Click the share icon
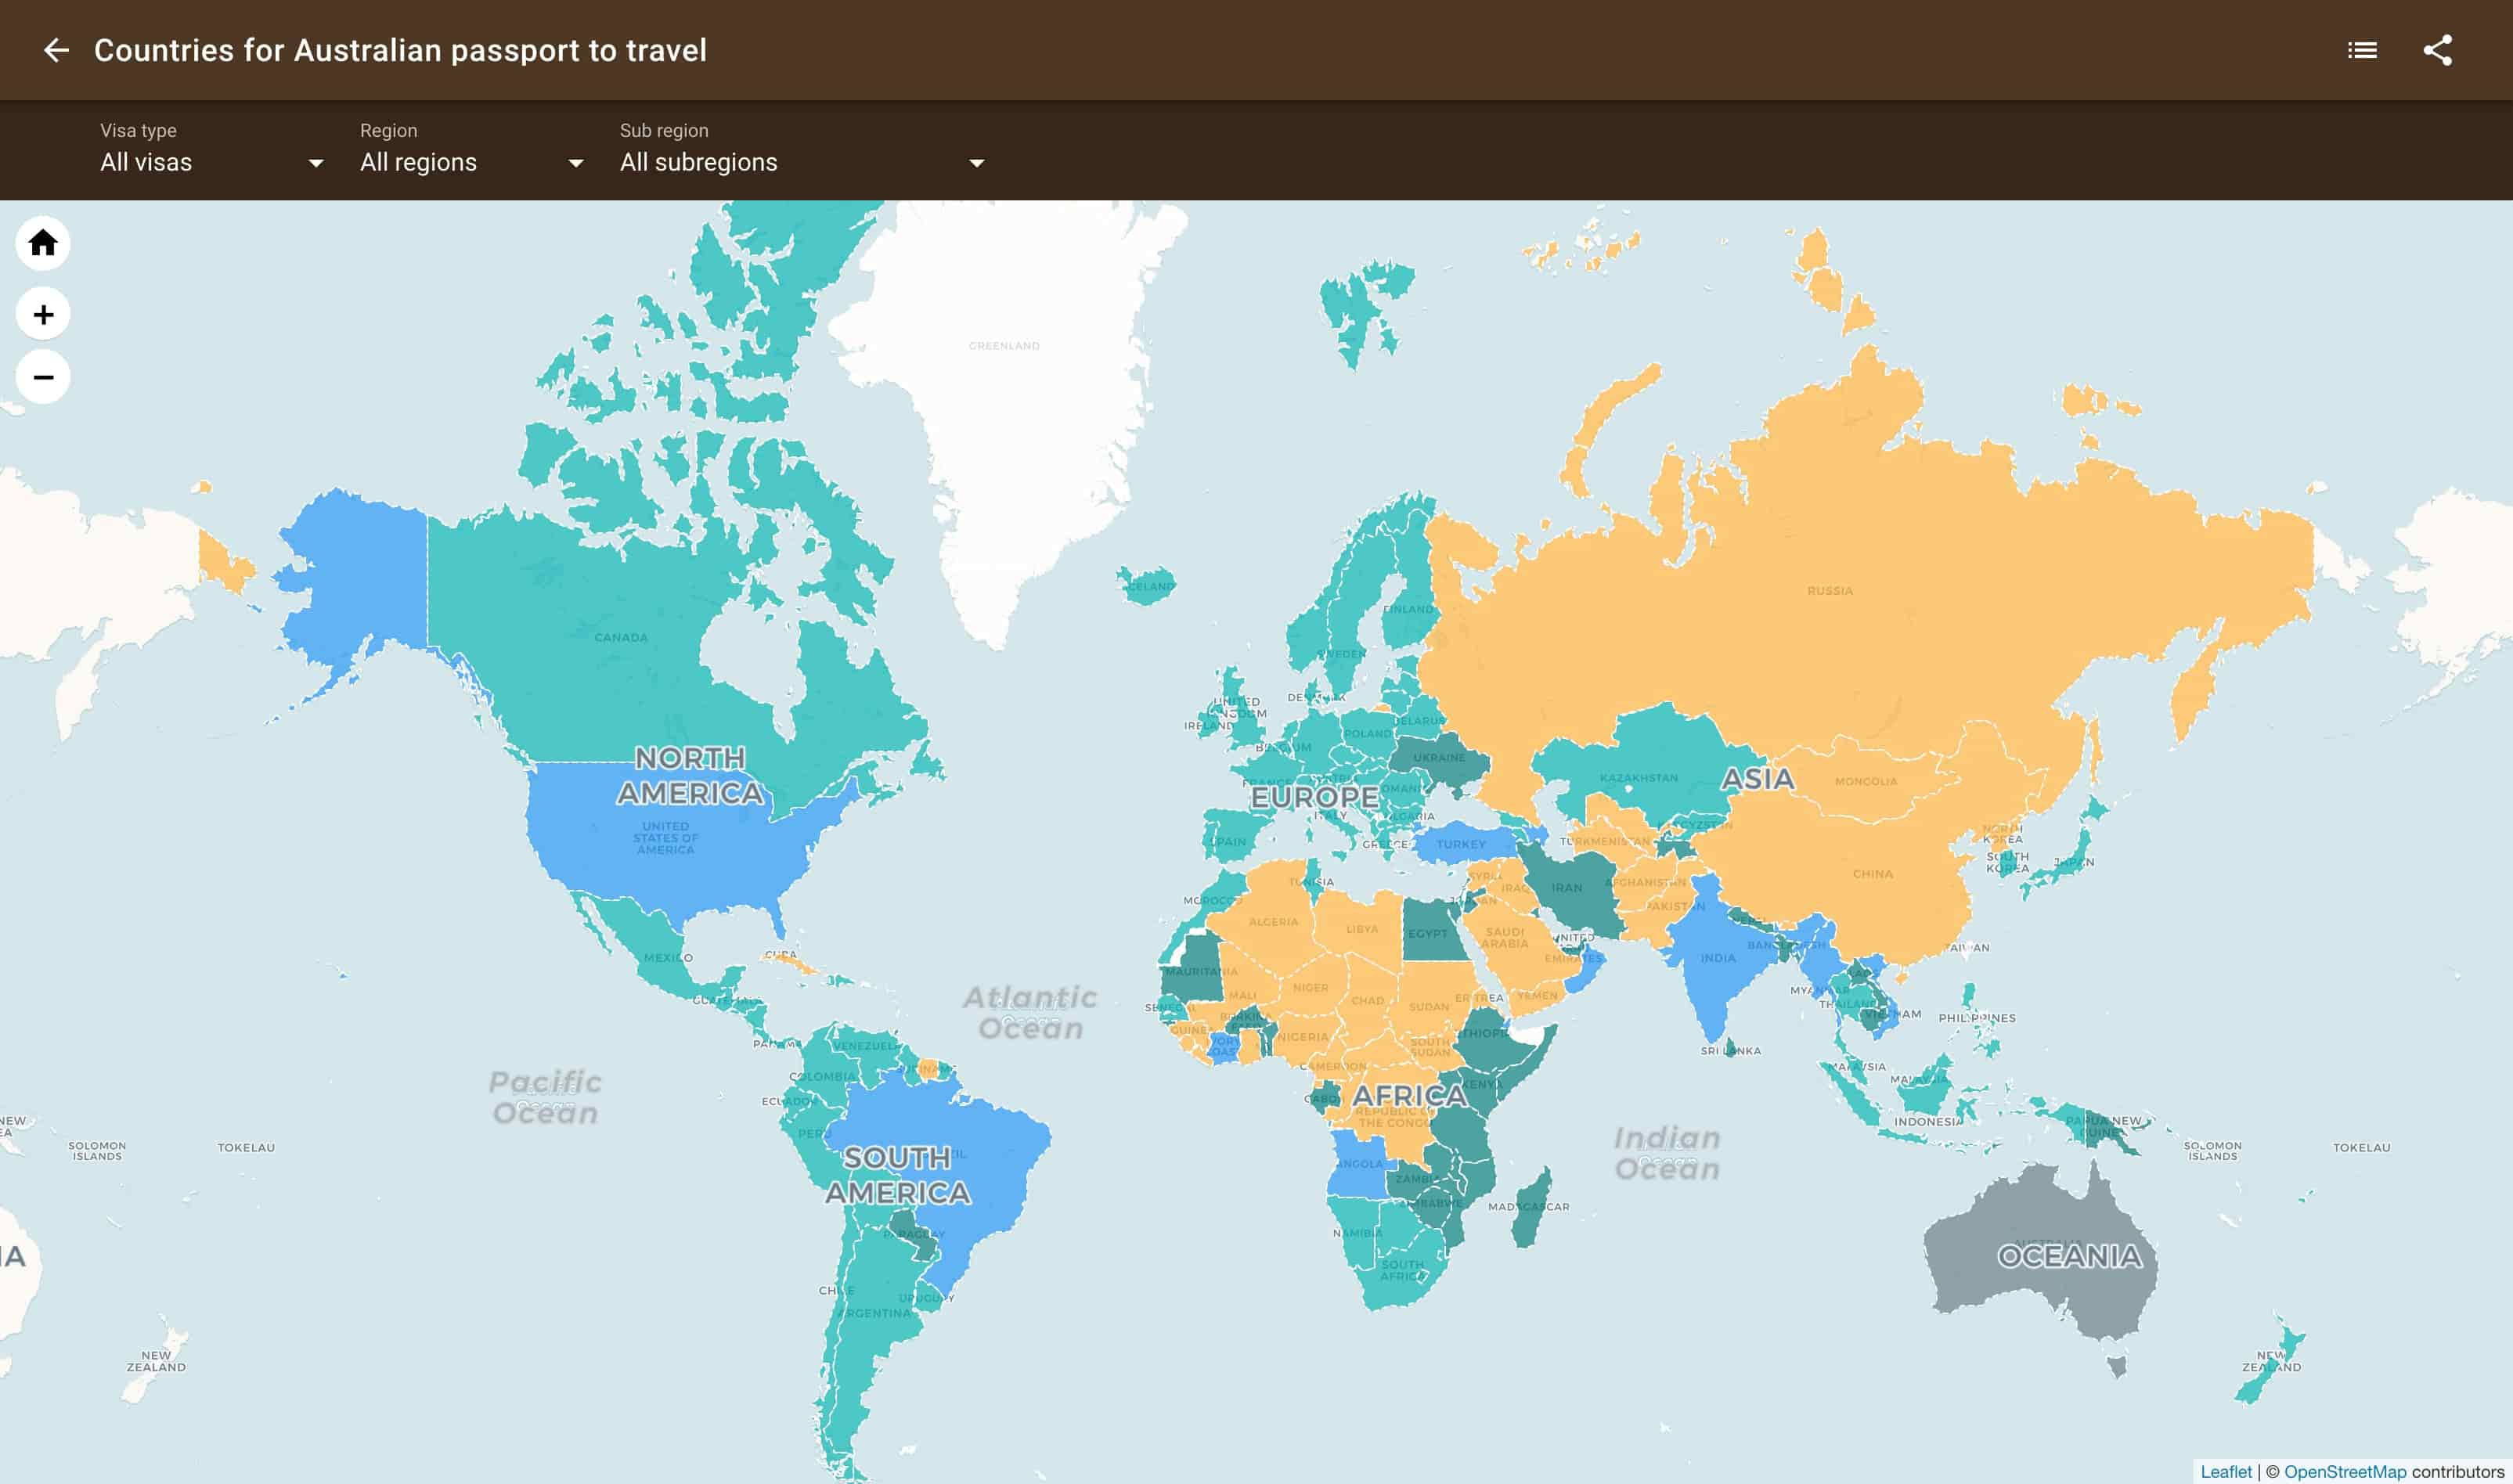This screenshot has height=1484, width=2513. (x=2437, y=50)
